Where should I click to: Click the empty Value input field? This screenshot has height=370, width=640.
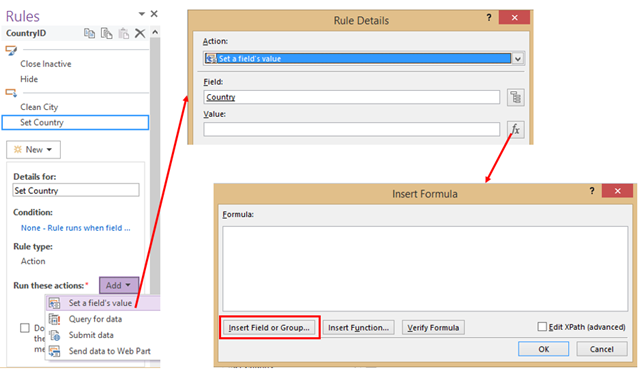click(351, 129)
